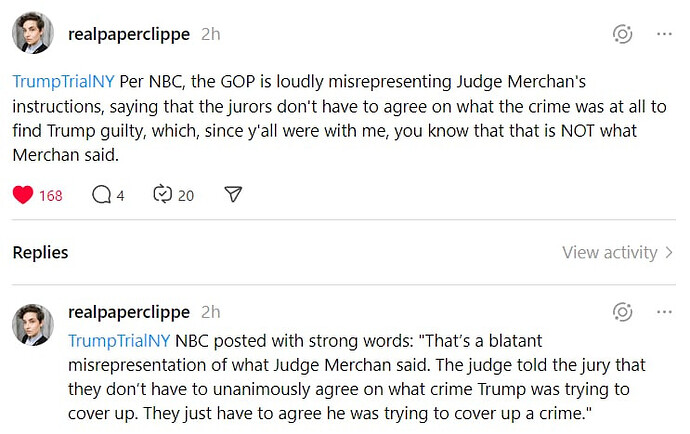Click circular activity icon on main post
This screenshot has height=434, width=690.
(x=622, y=34)
